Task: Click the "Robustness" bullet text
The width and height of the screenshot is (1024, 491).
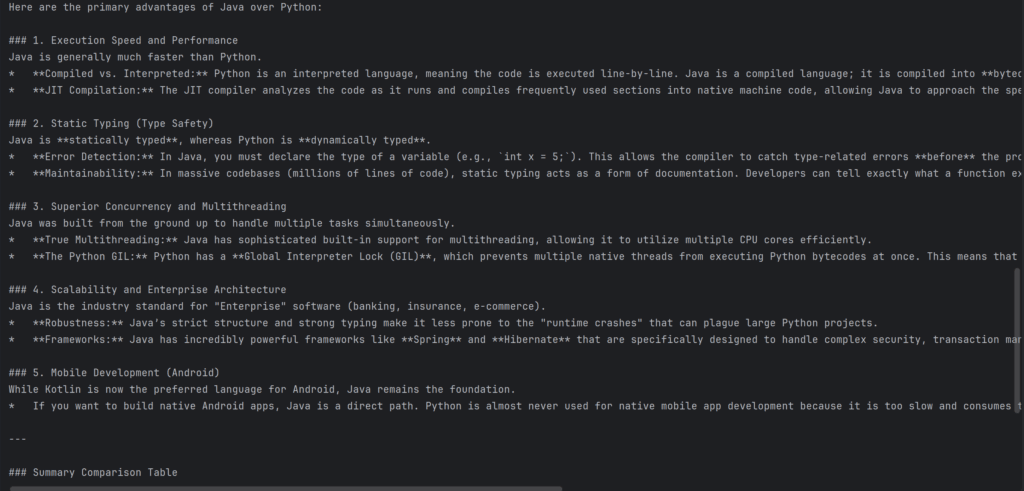Action: (77, 322)
